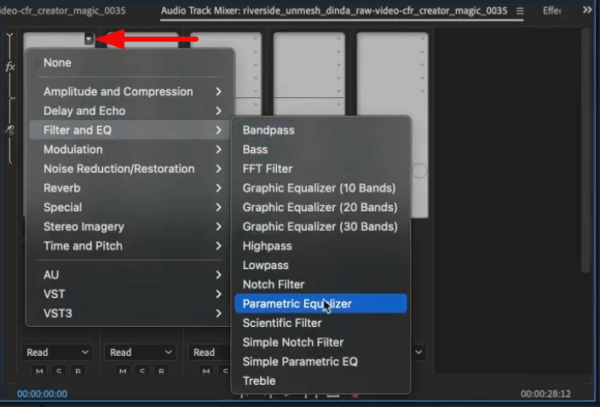Choose None to clear the effect
The height and width of the screenshot is (407, 600).
coord(130,63)
